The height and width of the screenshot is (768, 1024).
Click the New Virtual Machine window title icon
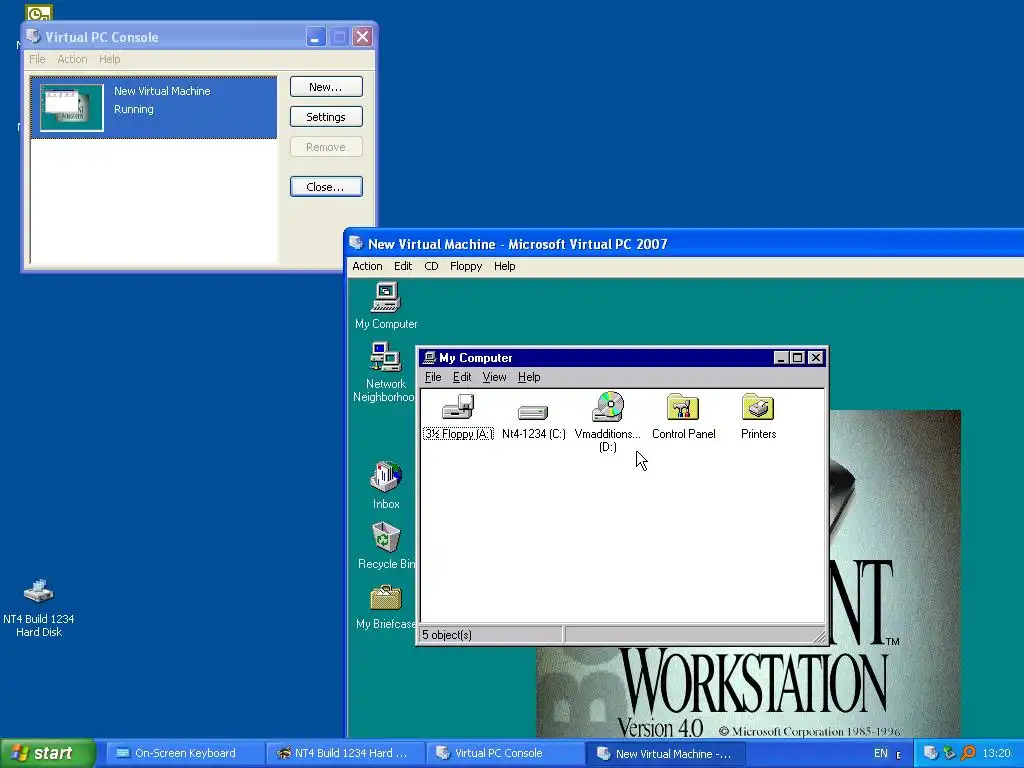click(x=356, y=244)
